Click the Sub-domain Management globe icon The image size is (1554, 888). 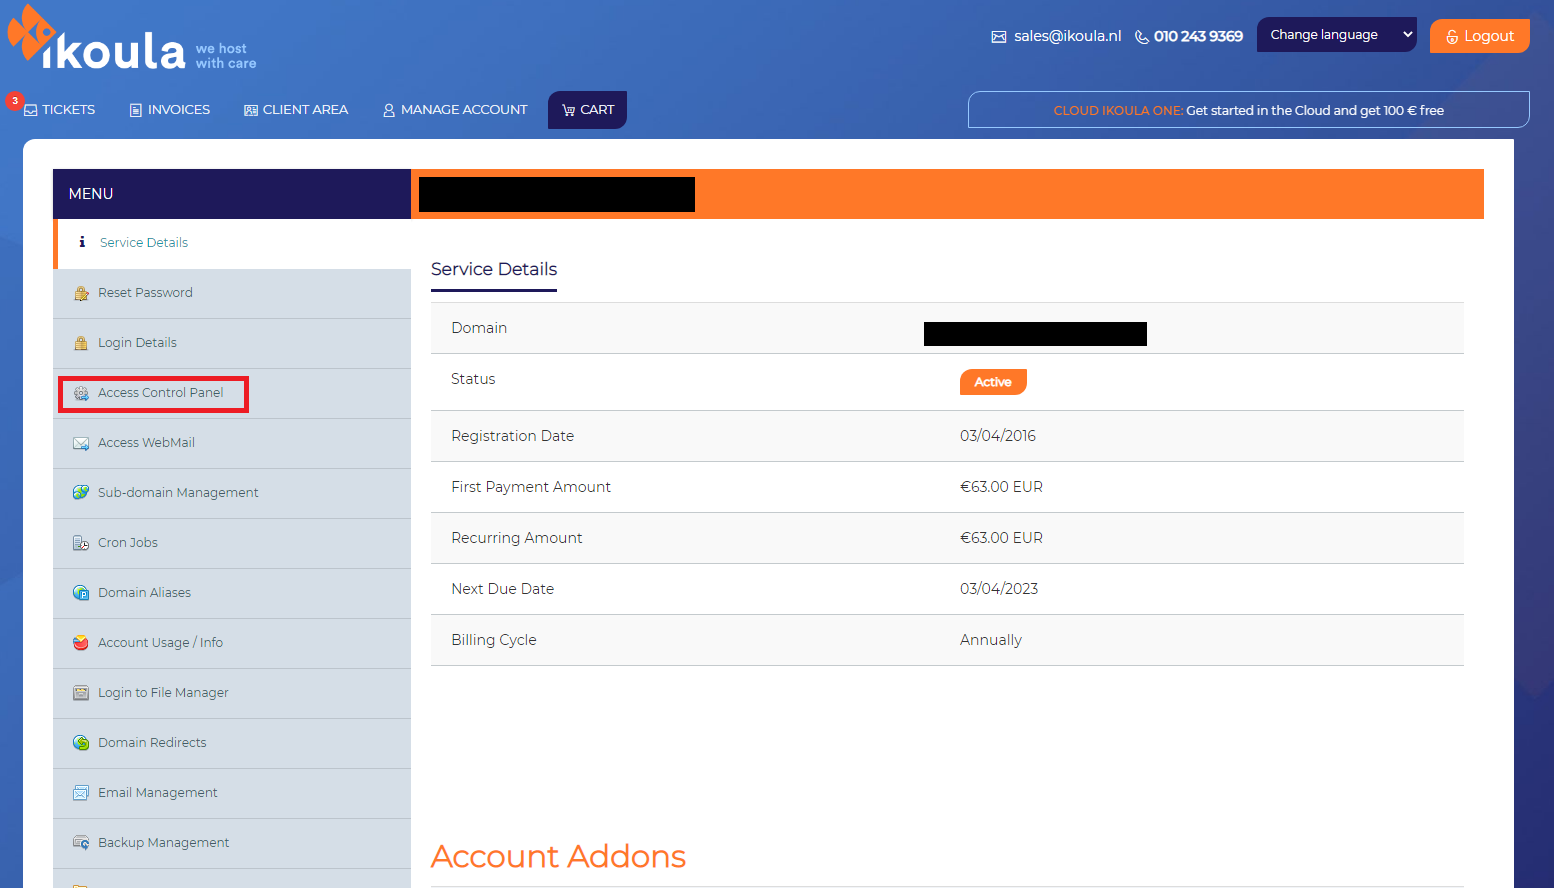(81, 493)
